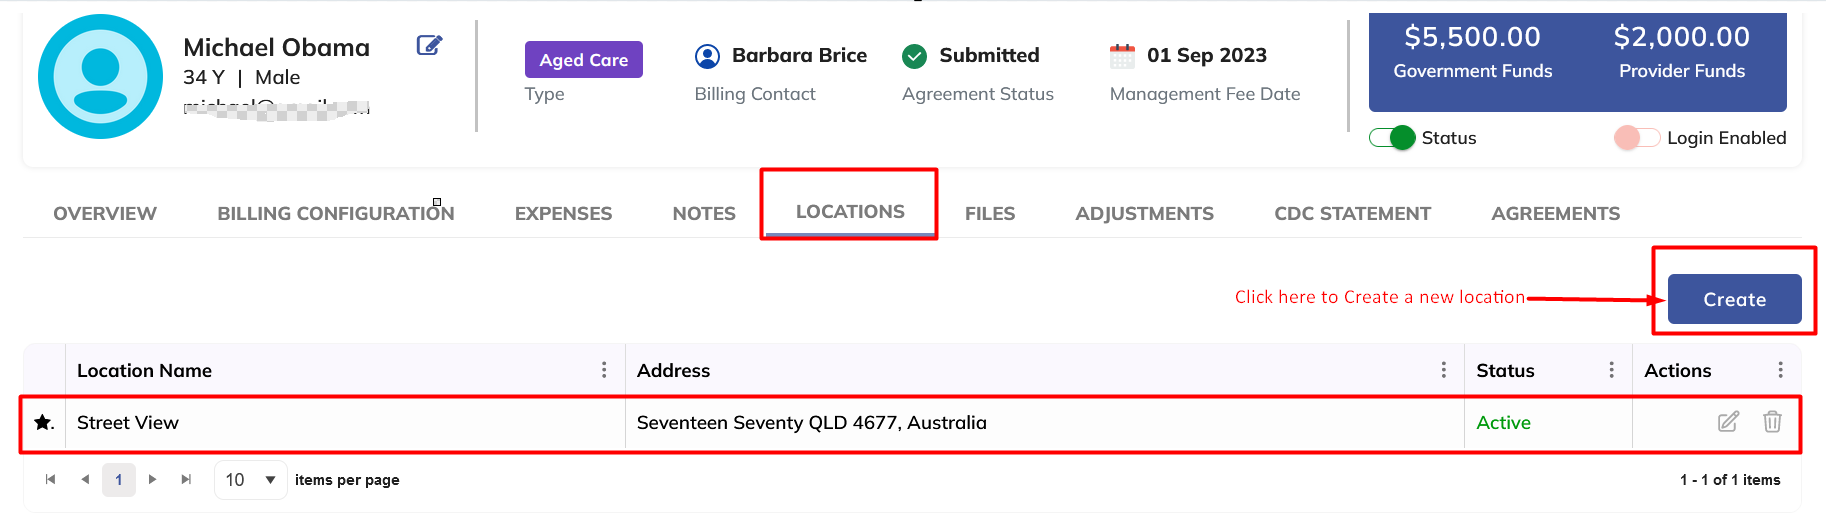Select page 1 in pagination
Image resolution: width=1826 pixels, height=523 pixels.
119,480
